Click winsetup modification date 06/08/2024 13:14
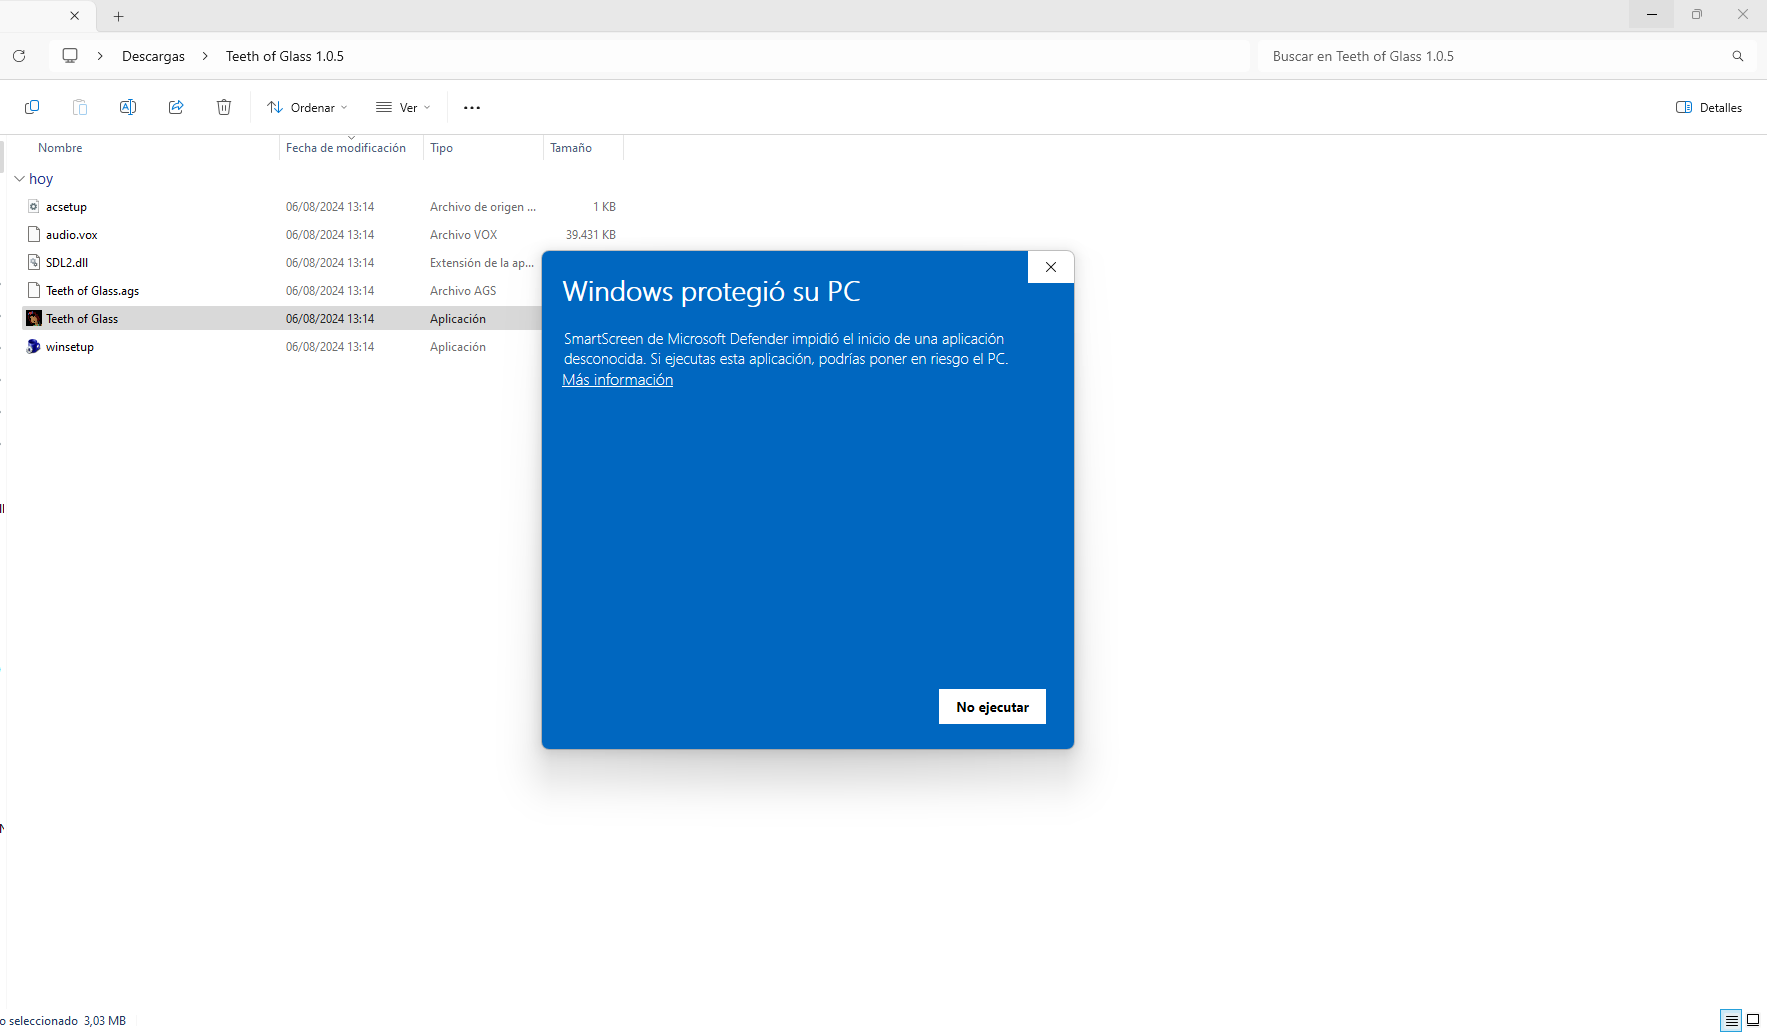This screenshot has width=1767, height=1032. point(330,347)
